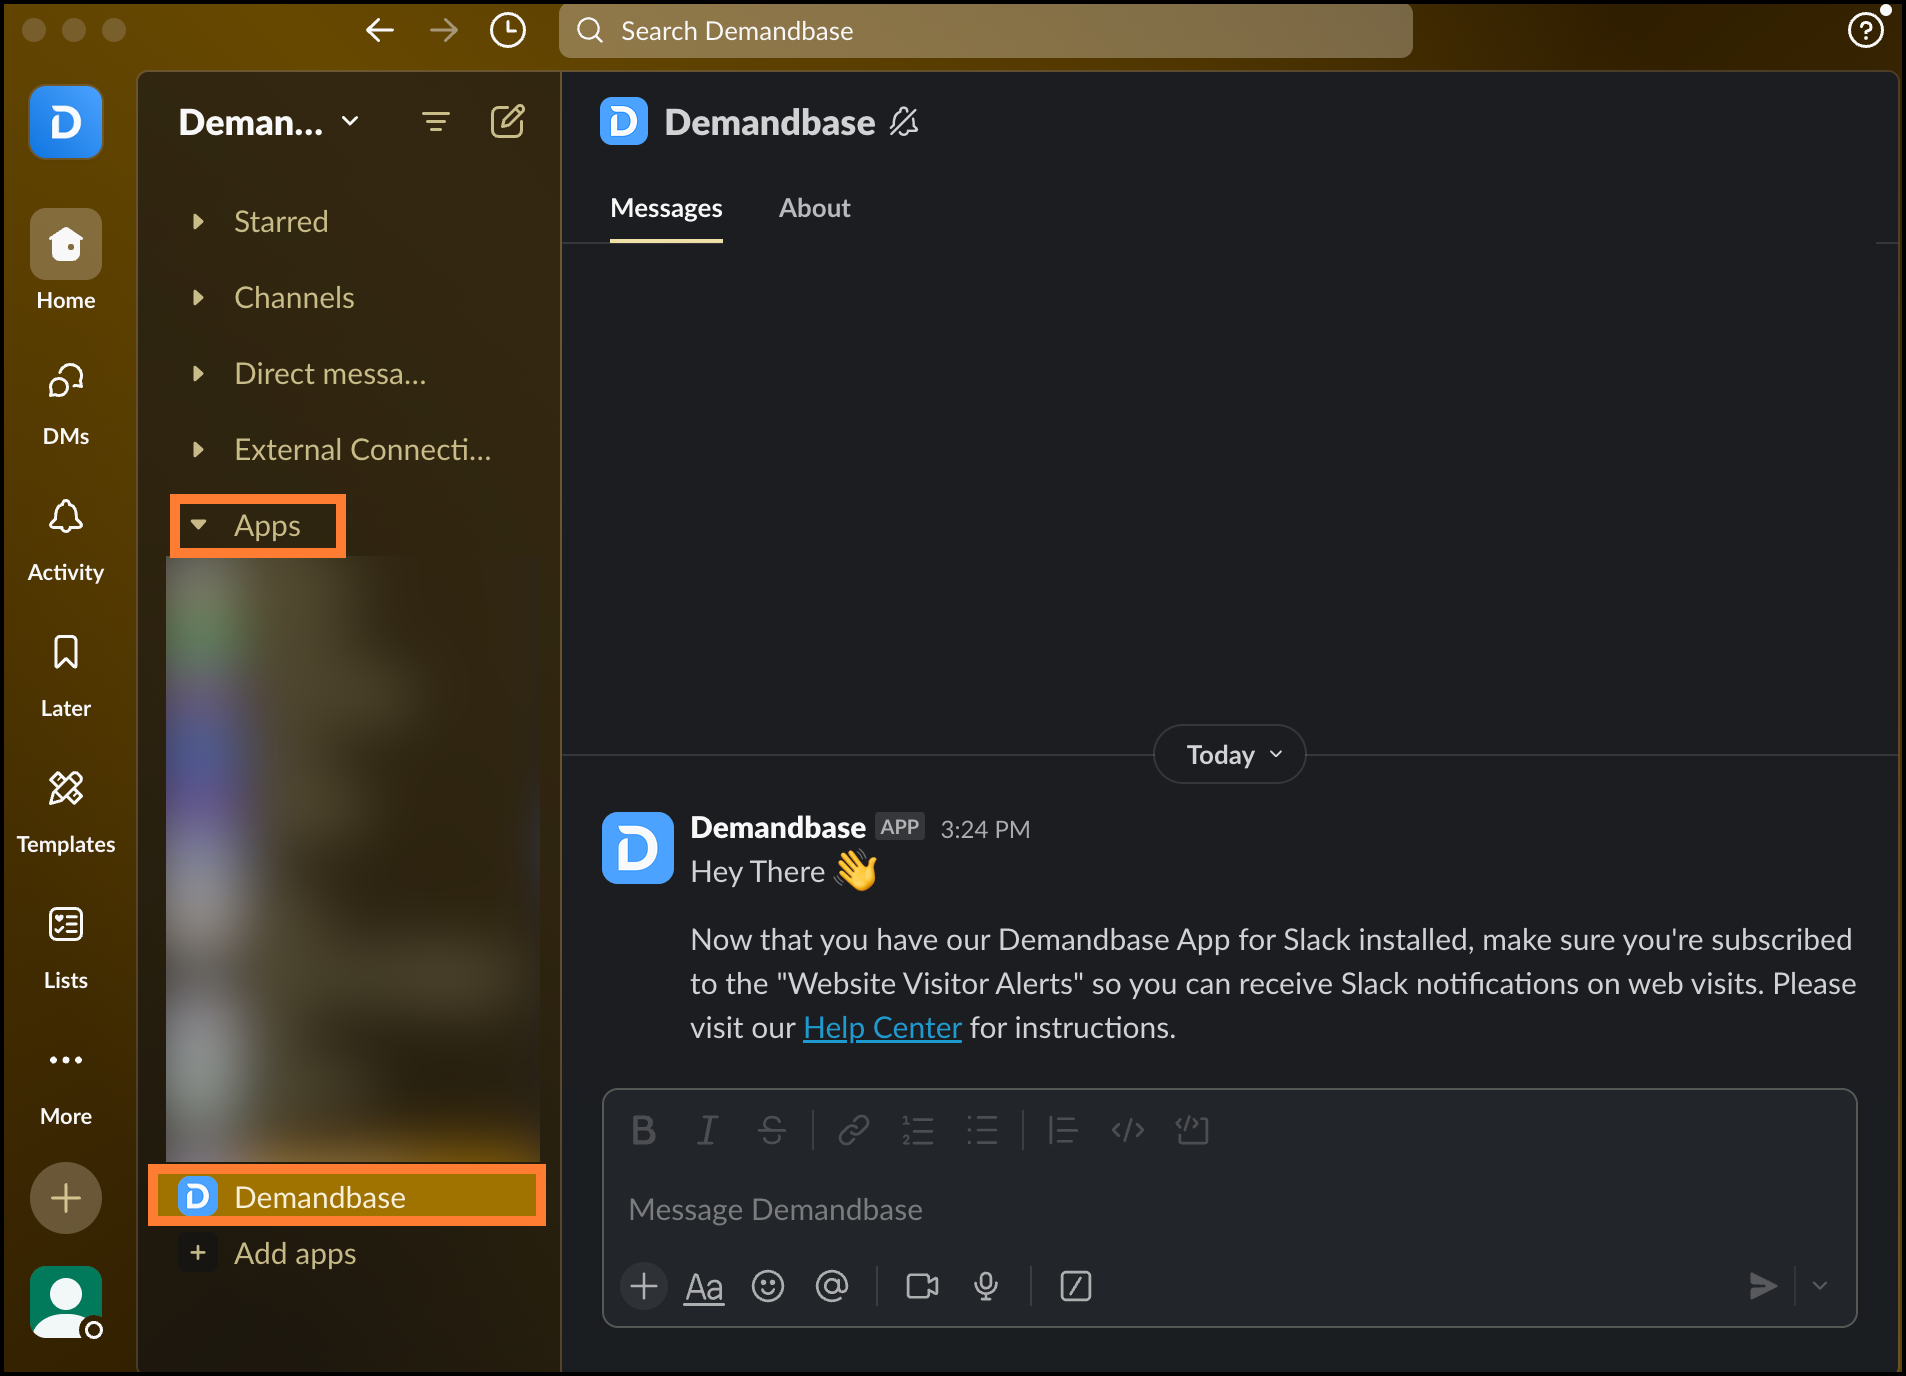The height and width of the screenshot is (1376, 1906).
Task: Open DMs in the left rail
Action: [x=66, y=404]
